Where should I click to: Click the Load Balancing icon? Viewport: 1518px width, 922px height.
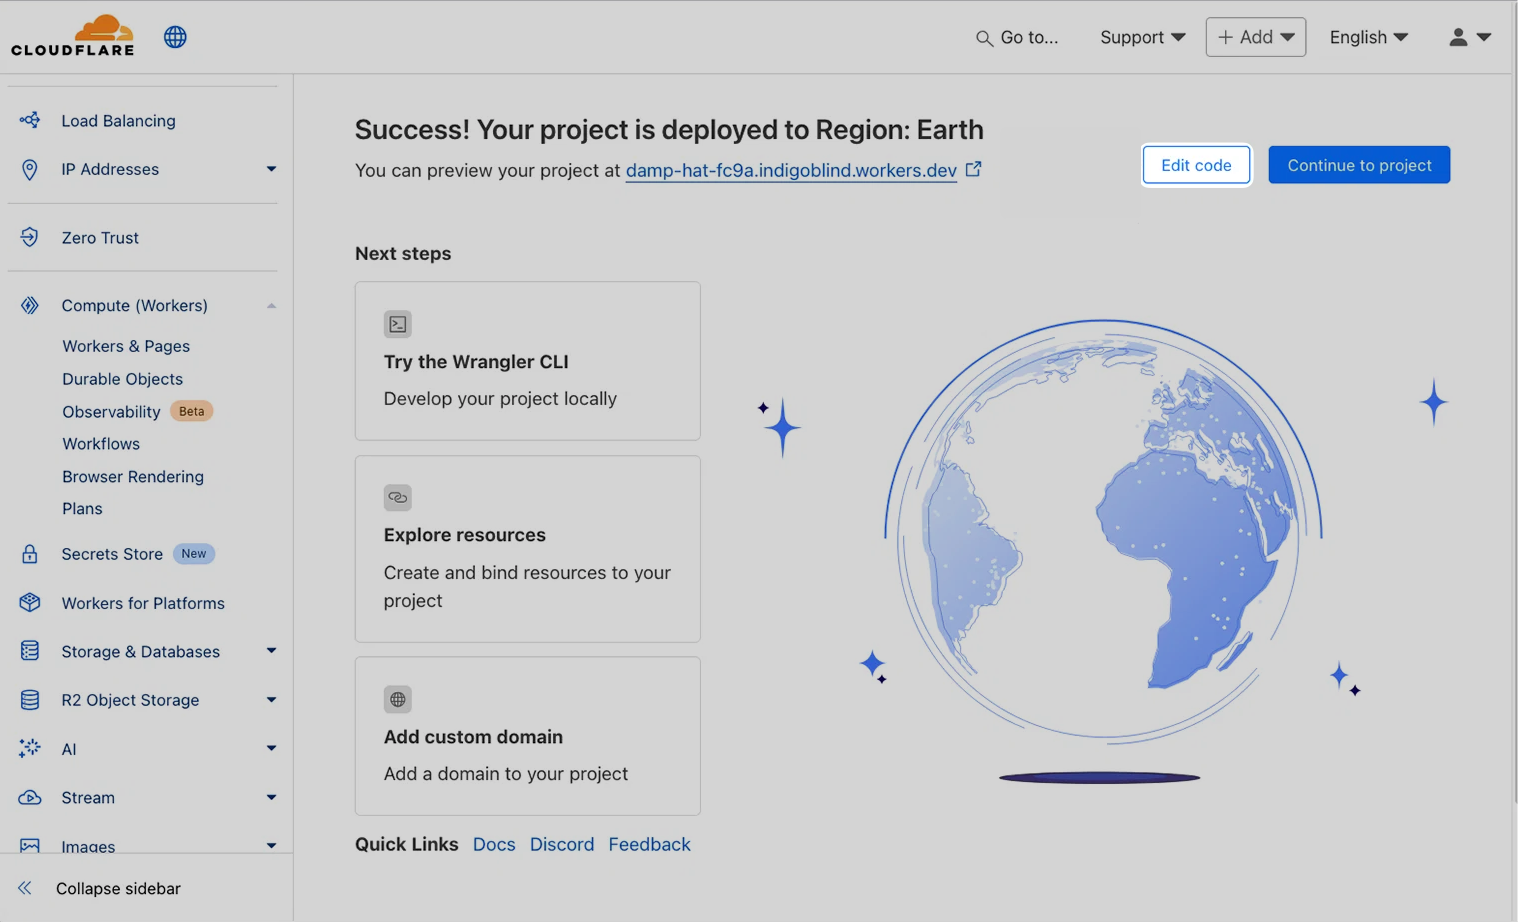coord(30,120)
